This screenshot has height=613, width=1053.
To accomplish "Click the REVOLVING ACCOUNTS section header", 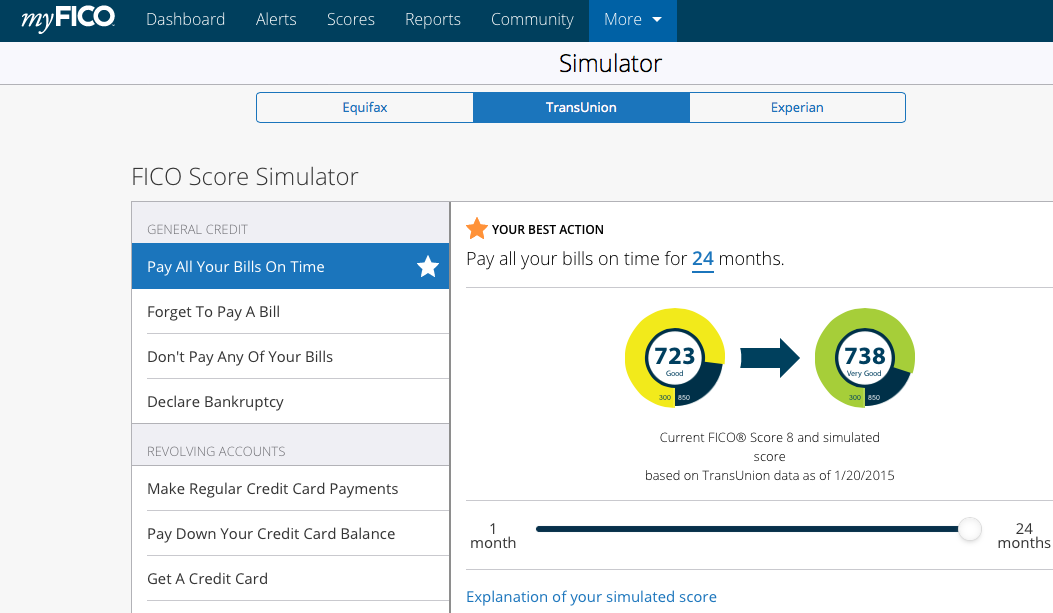I will tap(216, 452).
